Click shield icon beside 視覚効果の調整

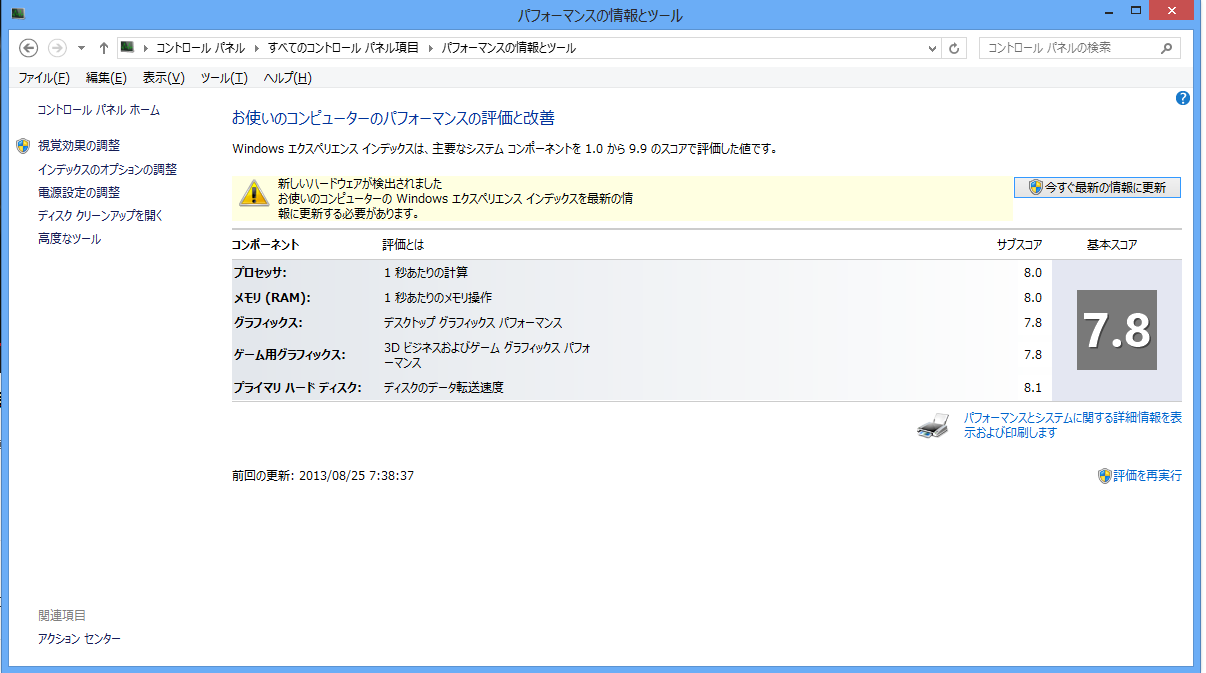click(x=24, y=146)
